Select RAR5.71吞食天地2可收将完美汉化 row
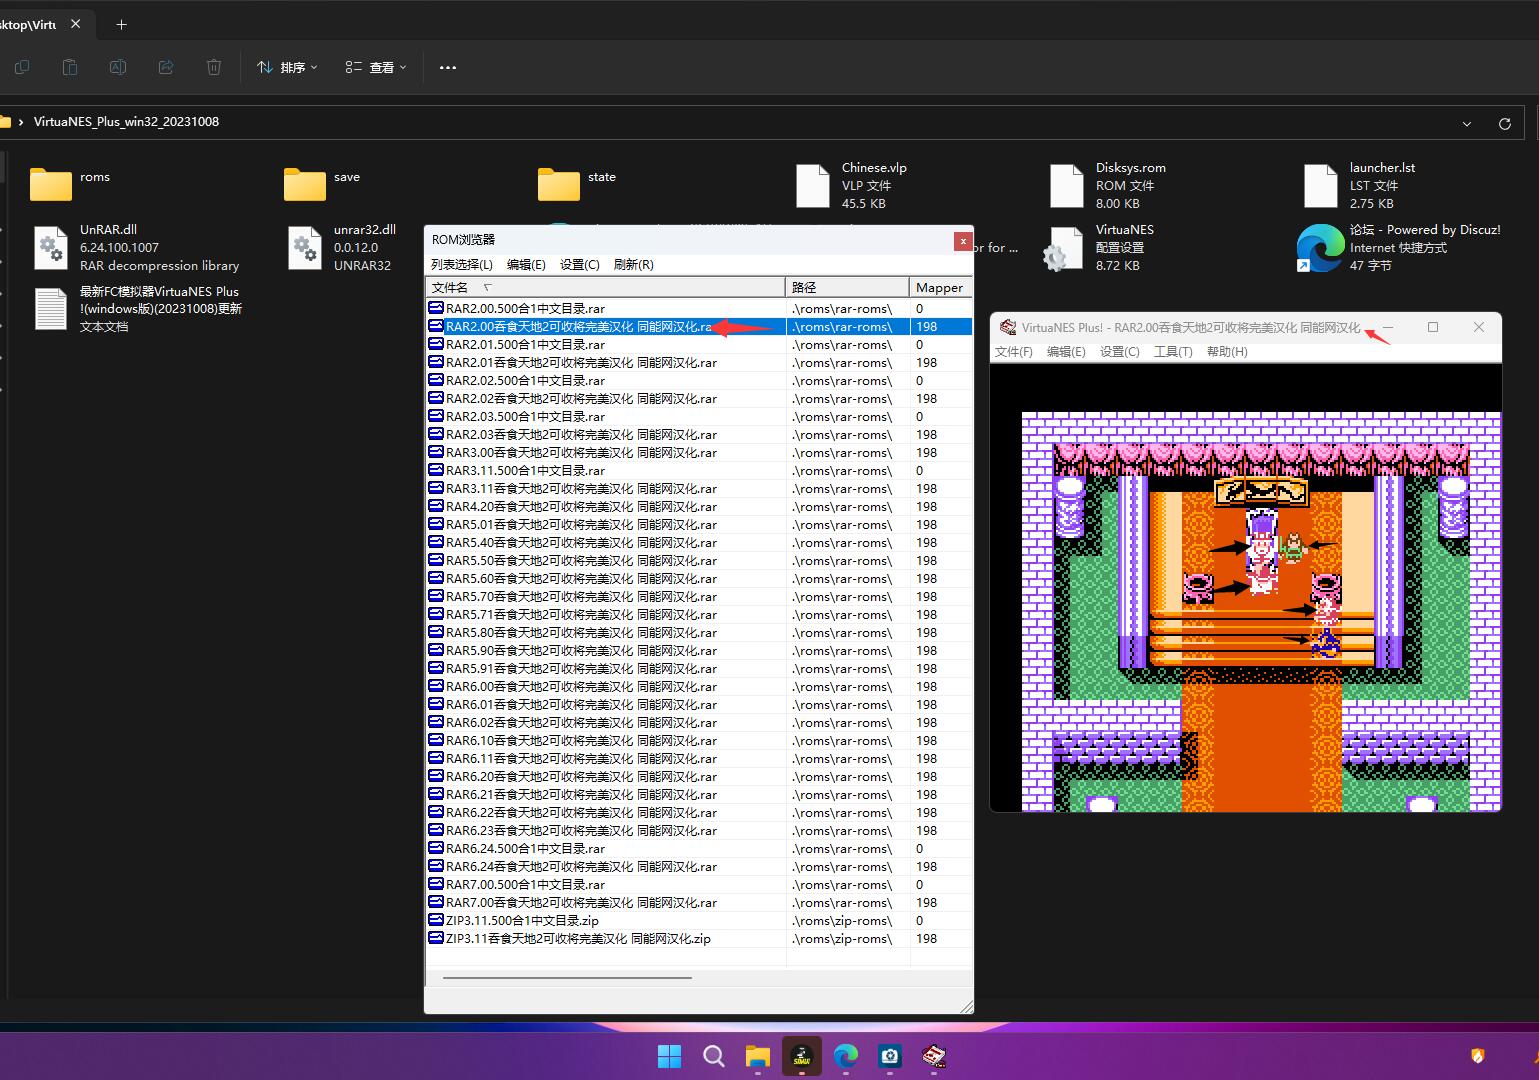1539x1080 pixels. (x=699, y=615)
